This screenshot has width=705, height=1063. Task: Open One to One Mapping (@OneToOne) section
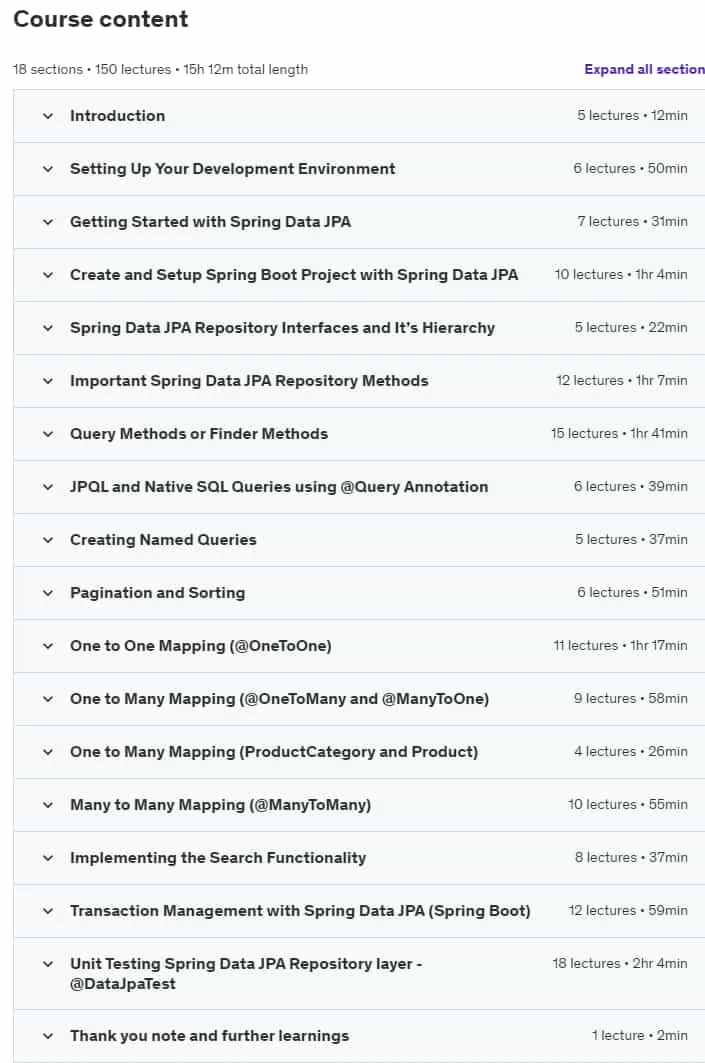pos(201,646)
